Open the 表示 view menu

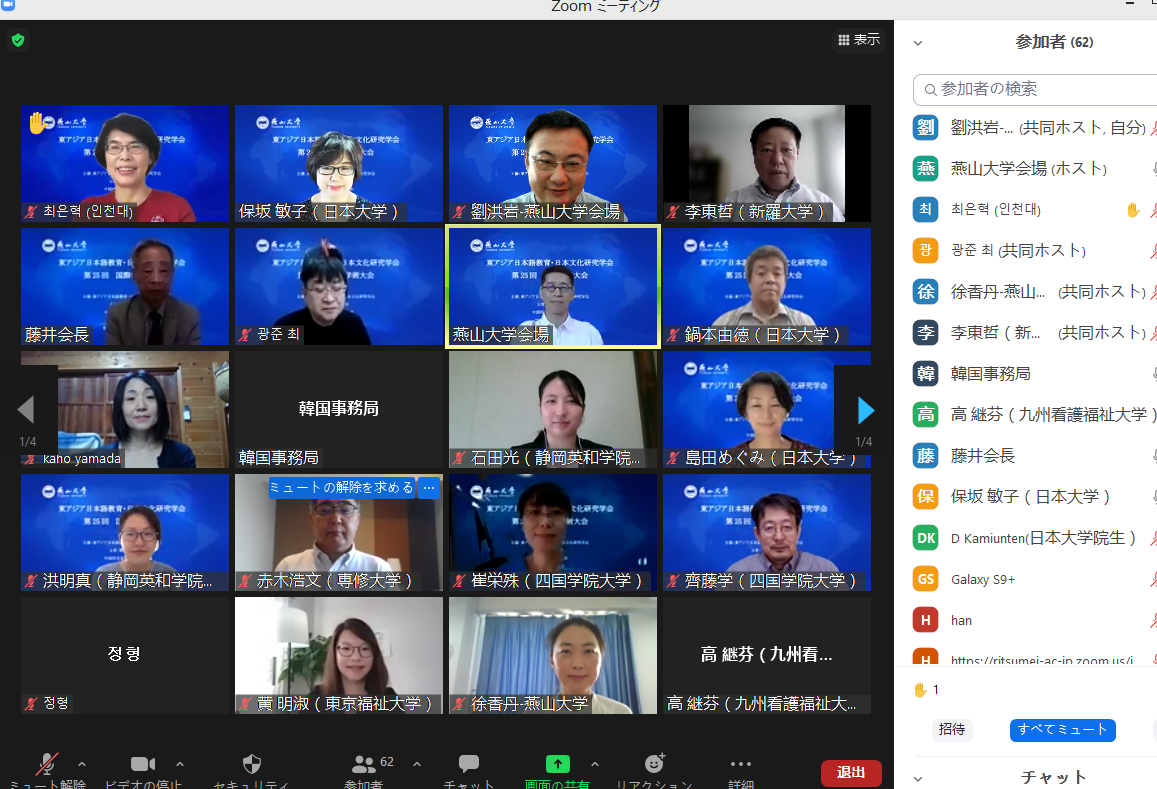click(859, 40)
